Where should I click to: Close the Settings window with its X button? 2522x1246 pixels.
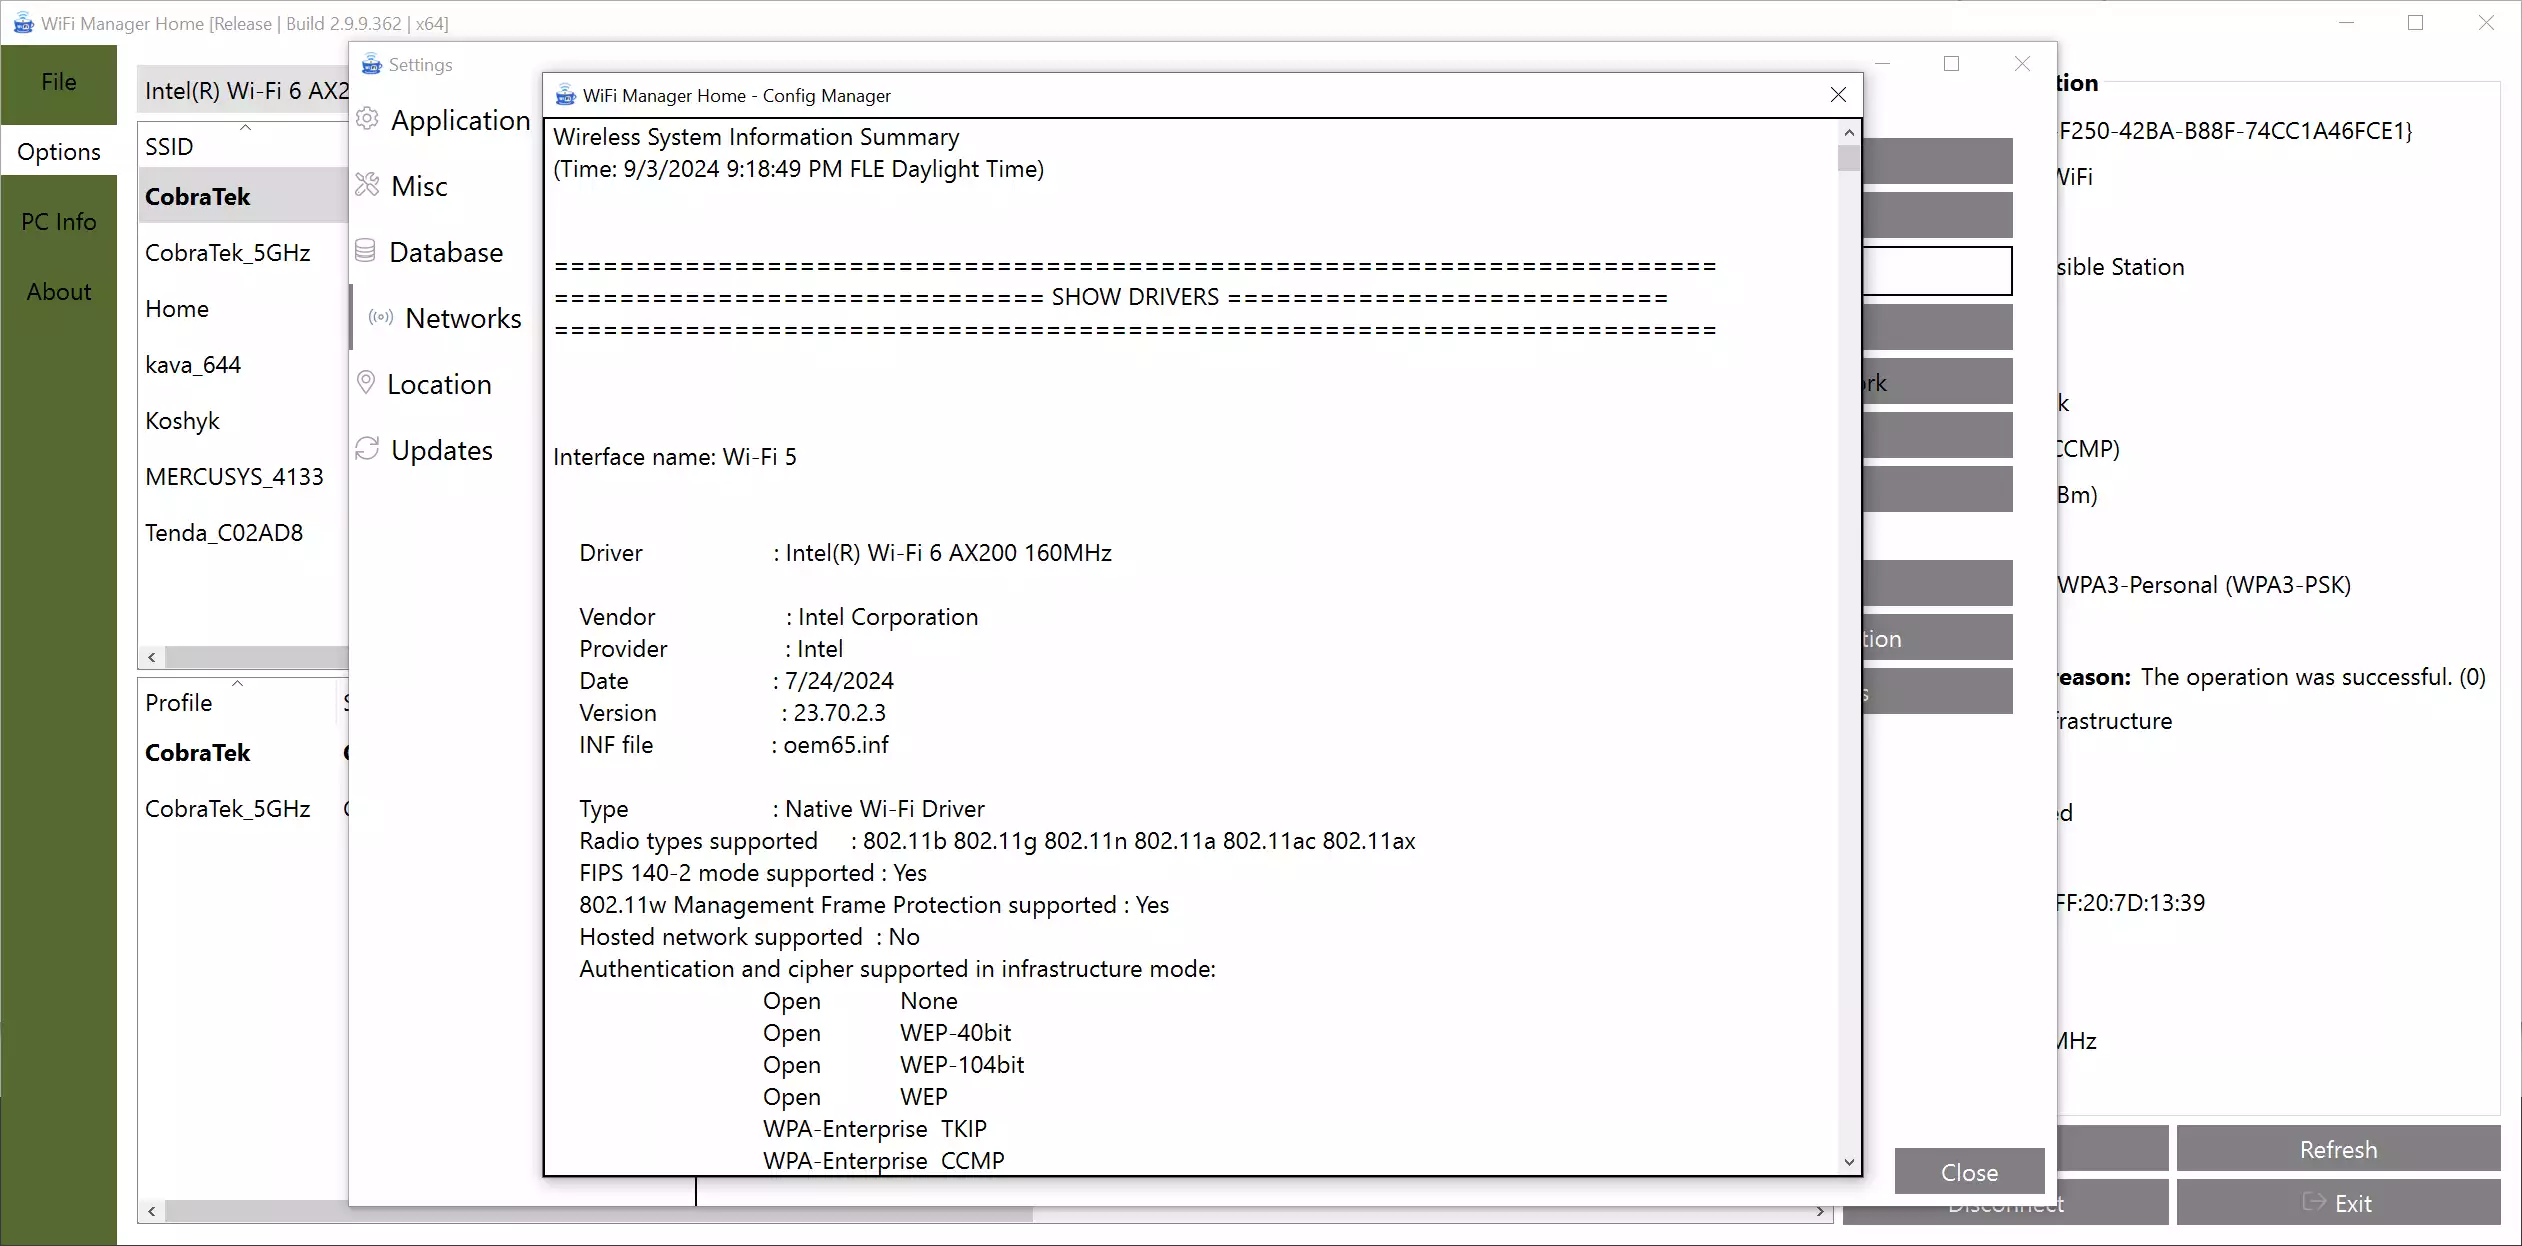point(2022,64)
